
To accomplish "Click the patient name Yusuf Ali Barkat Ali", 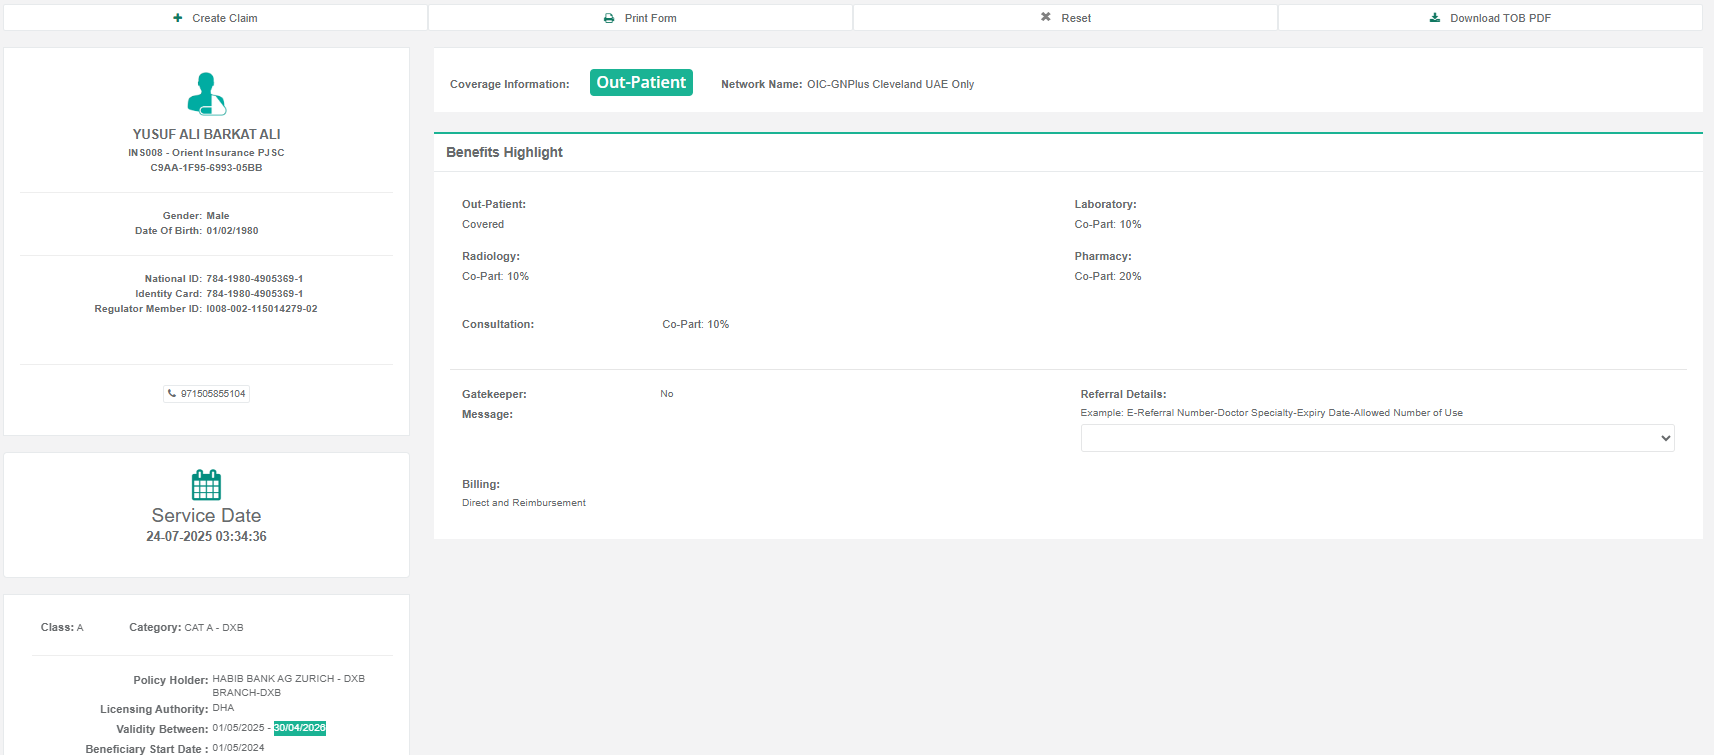I will point(207,134).
